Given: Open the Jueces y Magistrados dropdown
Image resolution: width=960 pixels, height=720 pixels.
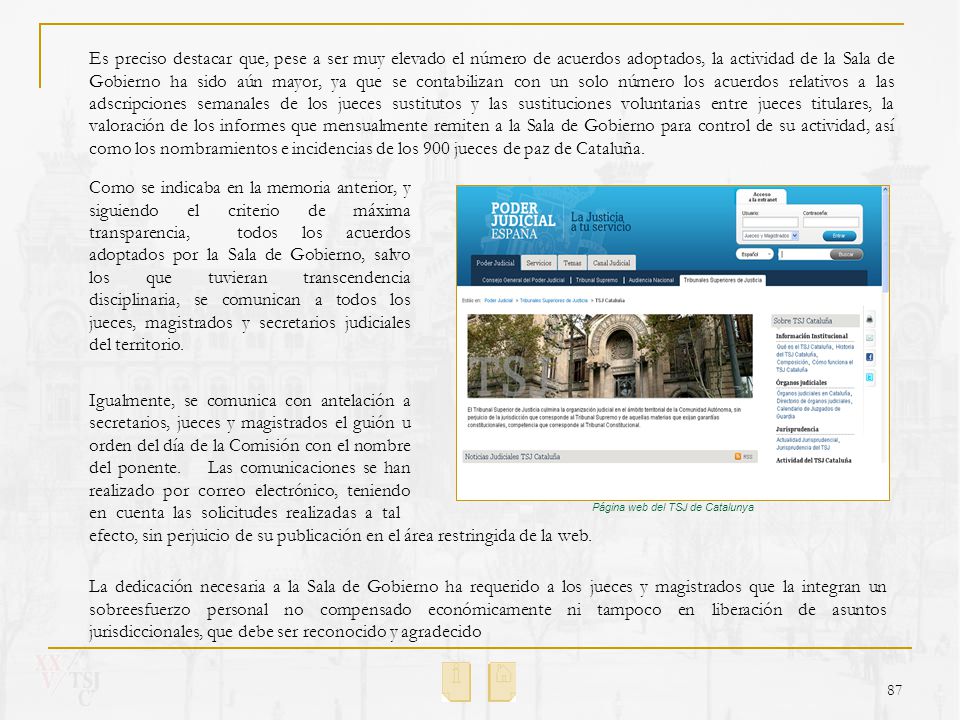Looking at the screenshot, I should click(x=770, y=236).
